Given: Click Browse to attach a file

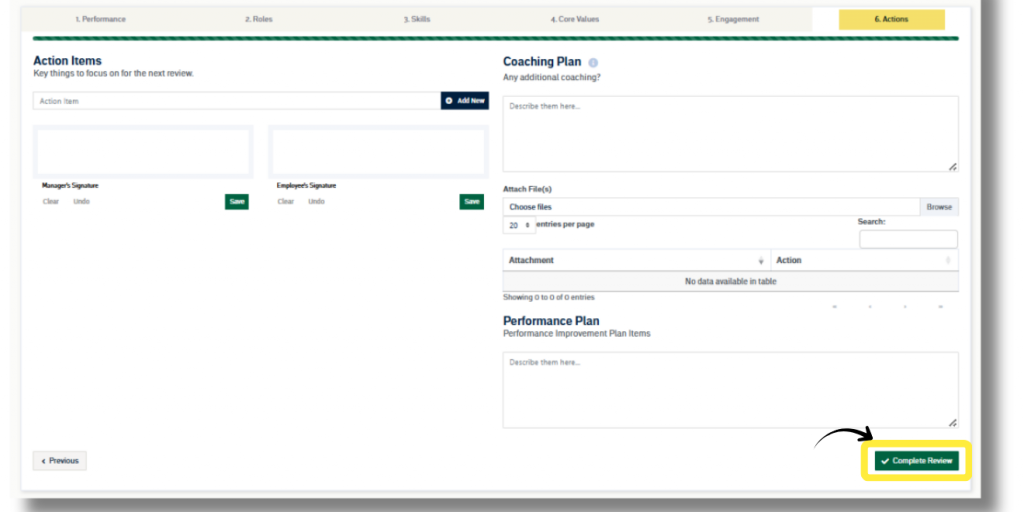Looking at the screenshot, I should [x=938, y=207].
